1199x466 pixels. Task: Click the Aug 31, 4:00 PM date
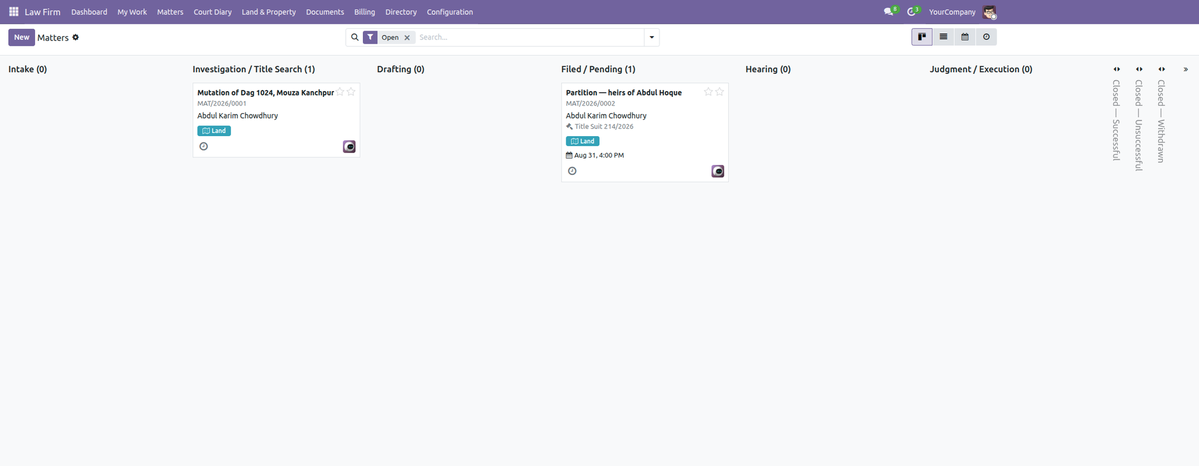click(599, 155)
